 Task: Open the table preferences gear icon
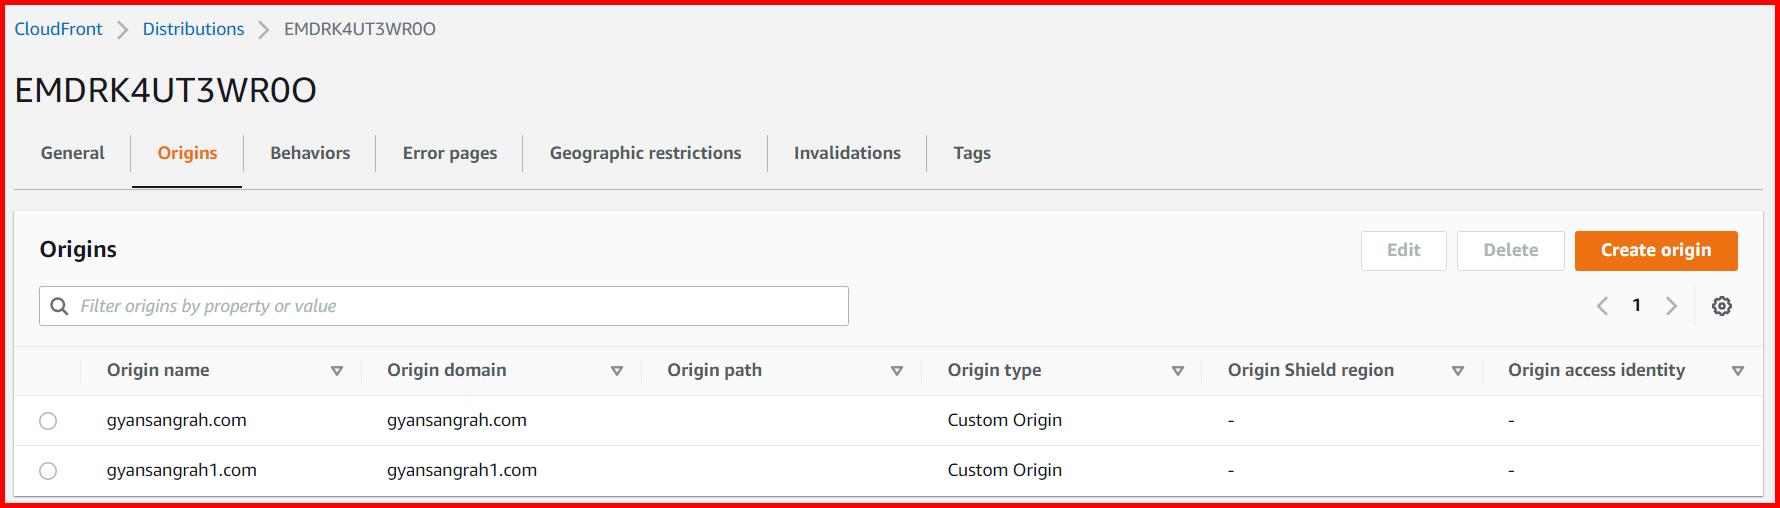point(1721,306)
